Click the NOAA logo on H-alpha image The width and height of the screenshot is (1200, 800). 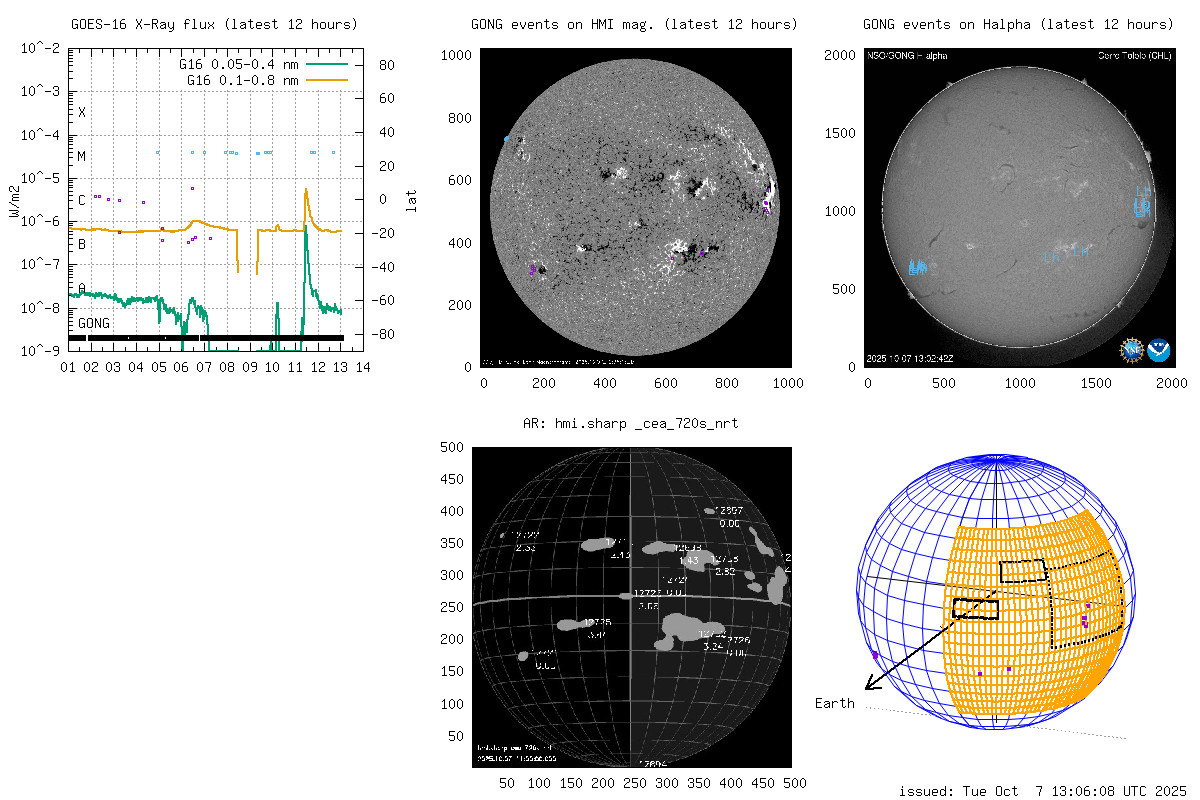coord(1158,350)
